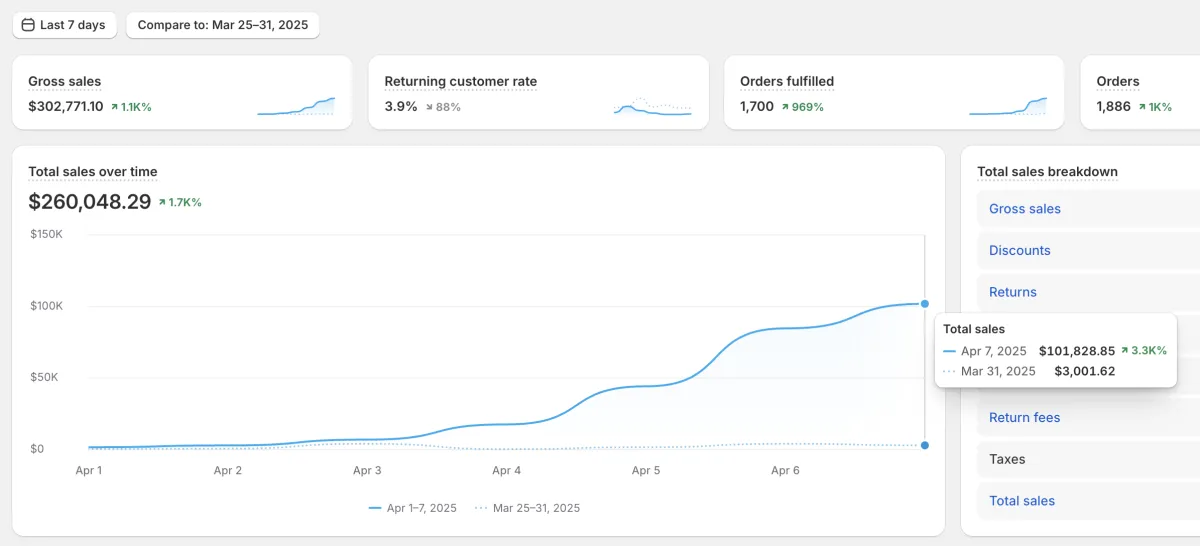Click the Apr 1 x-axis label

[x=89, y=470]
